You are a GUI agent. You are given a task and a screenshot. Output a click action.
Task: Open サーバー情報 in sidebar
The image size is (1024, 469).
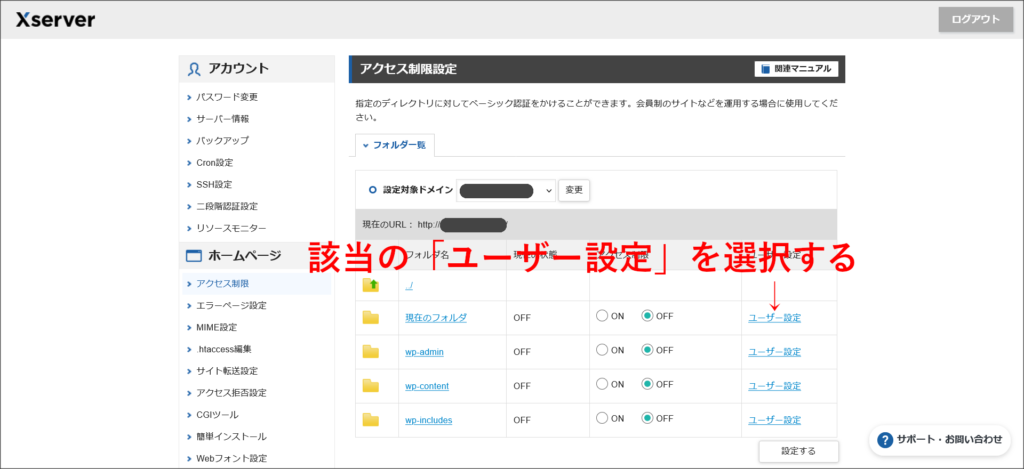click(222, 119)
